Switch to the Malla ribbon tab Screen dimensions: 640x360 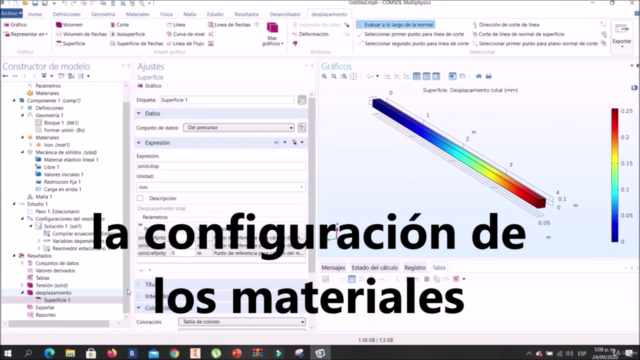pos(189,14)
